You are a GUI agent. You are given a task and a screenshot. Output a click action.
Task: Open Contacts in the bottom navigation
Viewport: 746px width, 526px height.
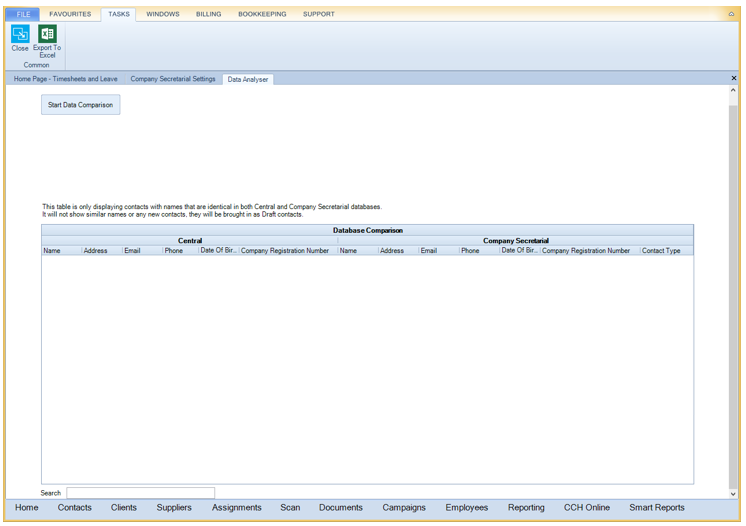(x=75, y=507)
